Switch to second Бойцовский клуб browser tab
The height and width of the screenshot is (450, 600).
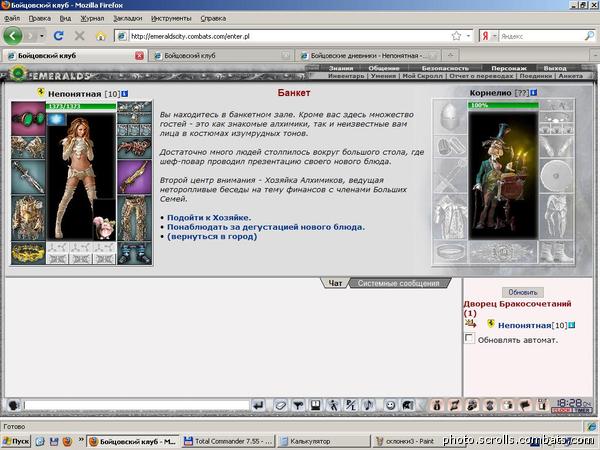pos(221,56)
